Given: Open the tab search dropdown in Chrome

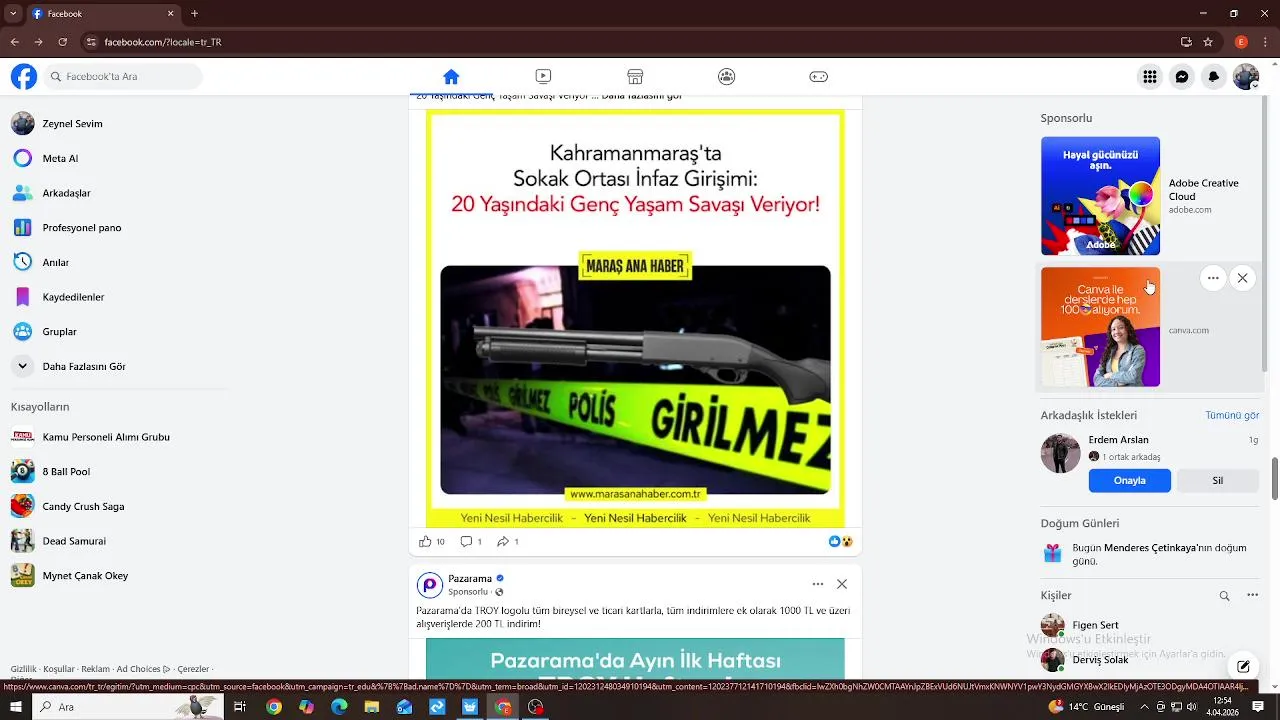Looking at the screenshot, I should pos(13,14).
